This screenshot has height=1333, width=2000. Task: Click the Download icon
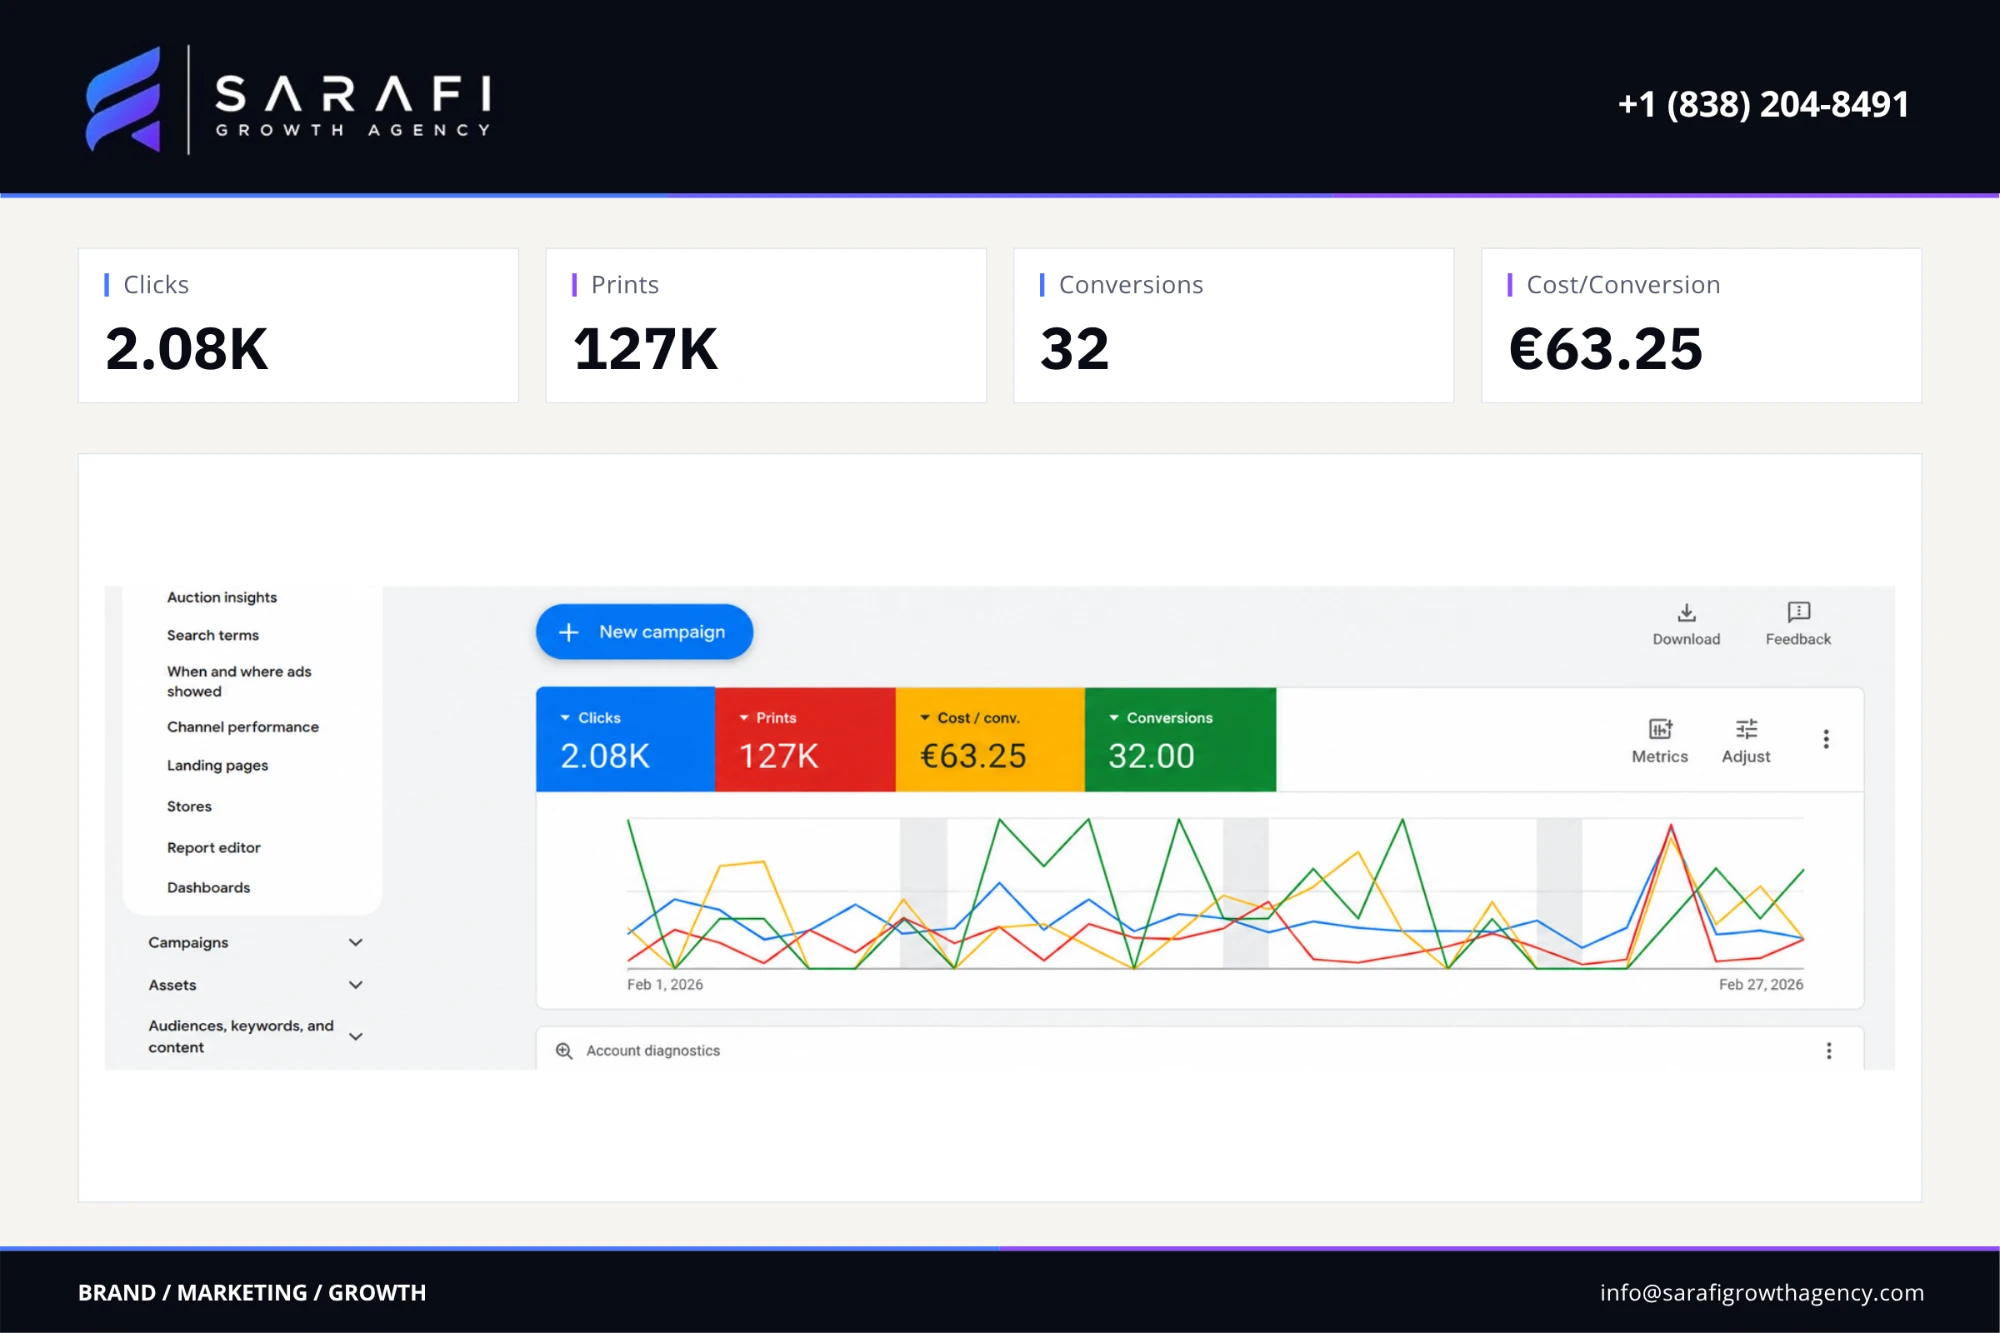(x=1686, y=612)
